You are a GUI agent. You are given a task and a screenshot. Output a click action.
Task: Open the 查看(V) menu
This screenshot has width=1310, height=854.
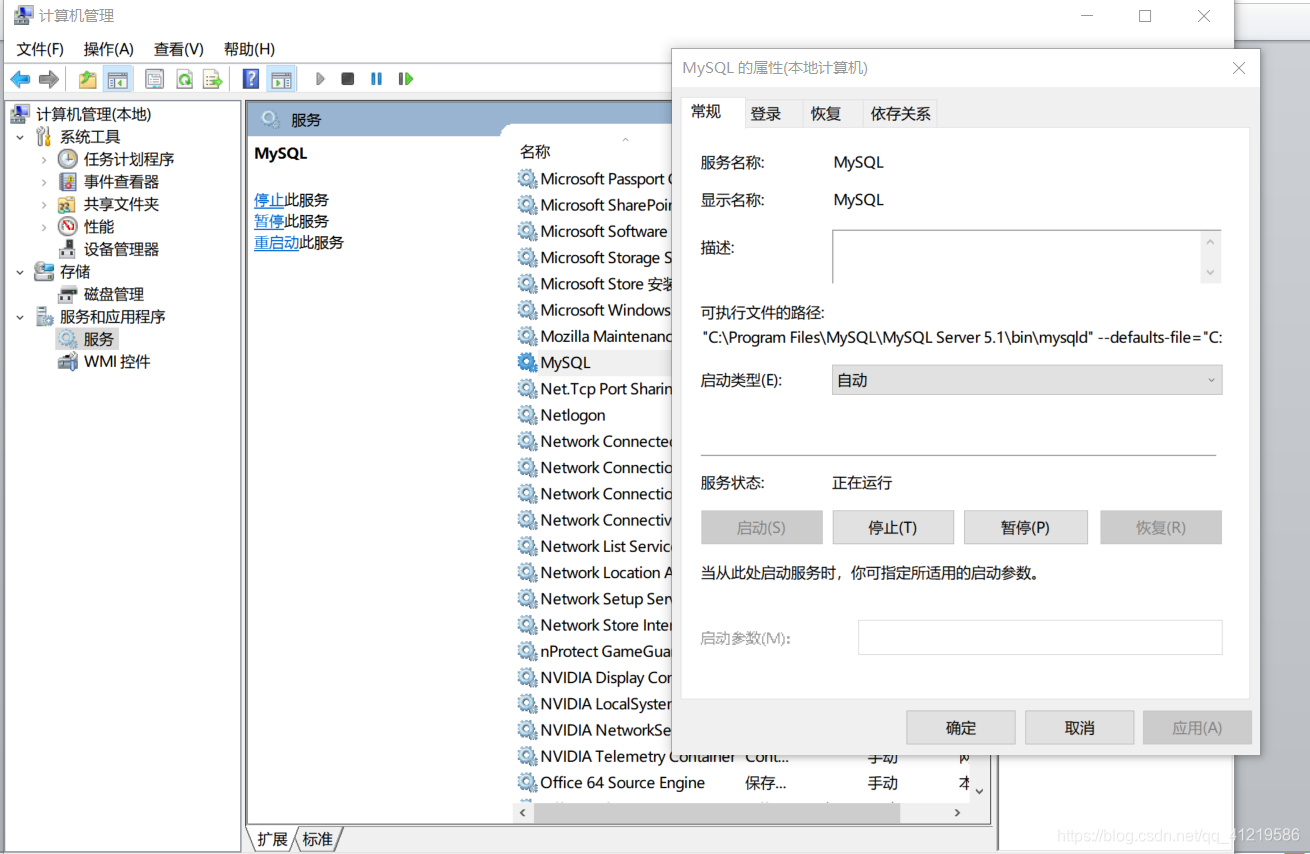coord(178,49)
